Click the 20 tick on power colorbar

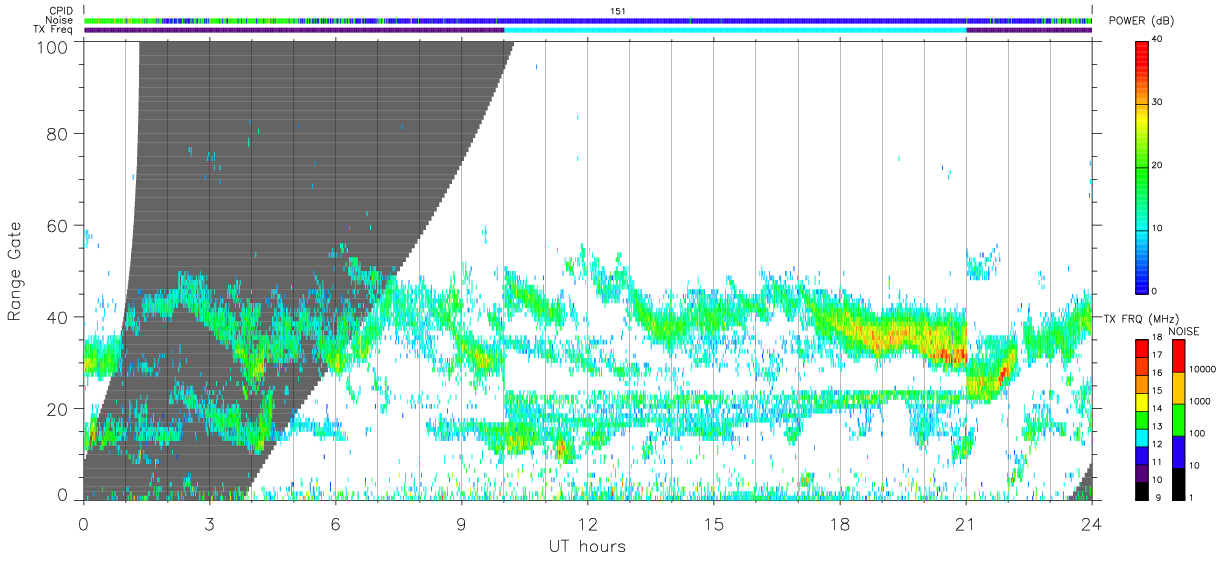click(x=1157, y=166)
